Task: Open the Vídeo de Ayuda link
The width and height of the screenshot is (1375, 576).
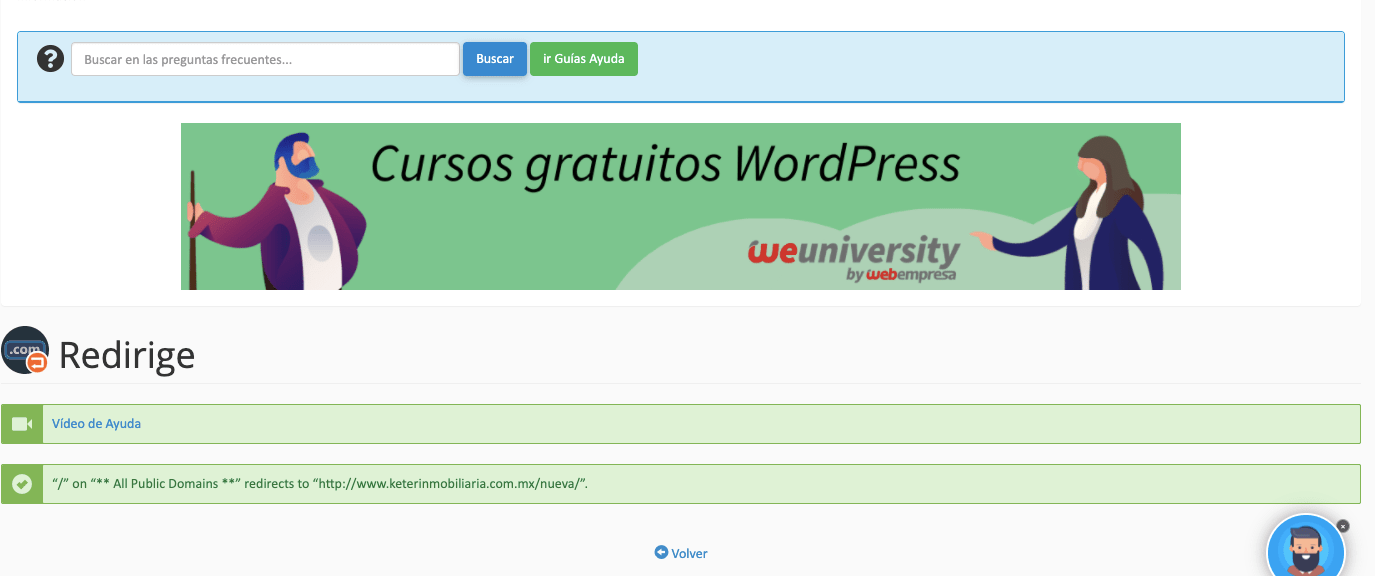Action: pyautogui.click(x=96, y=424)
